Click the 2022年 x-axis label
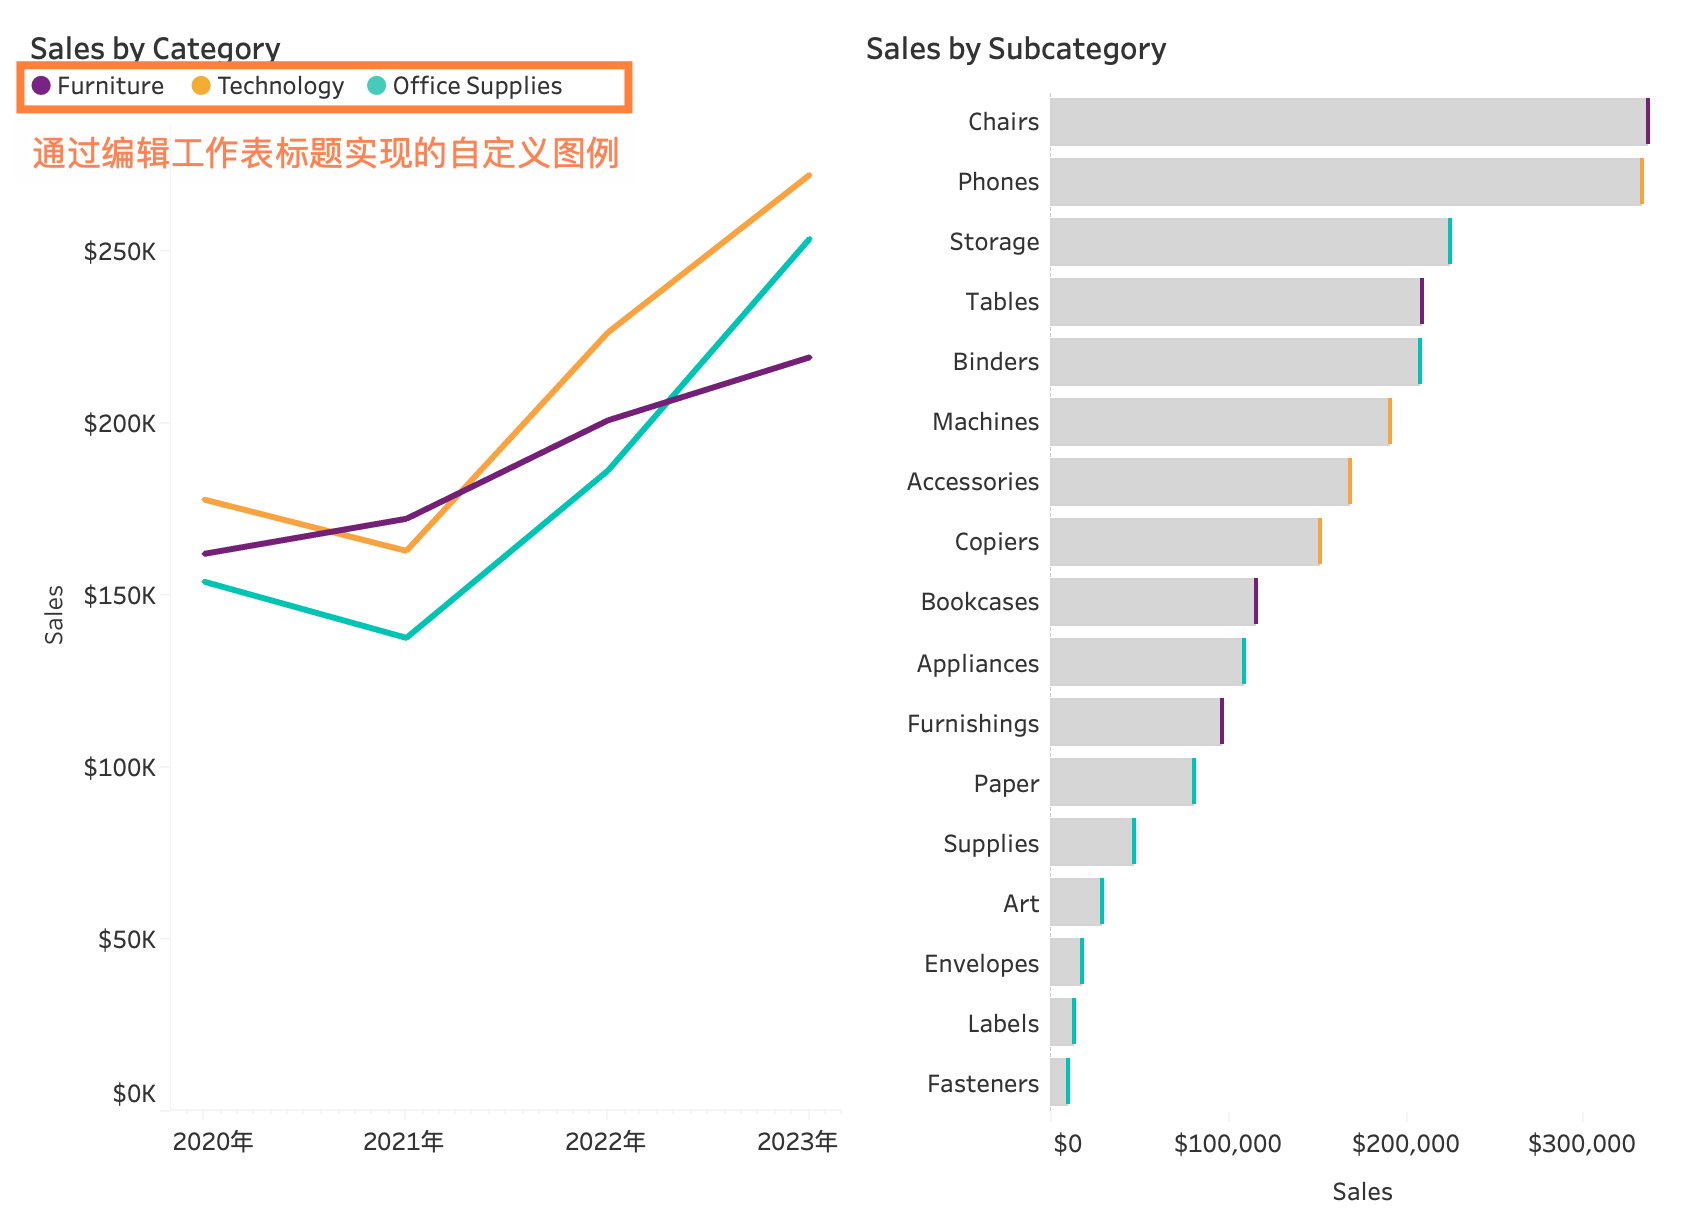 click(606, 1141)
